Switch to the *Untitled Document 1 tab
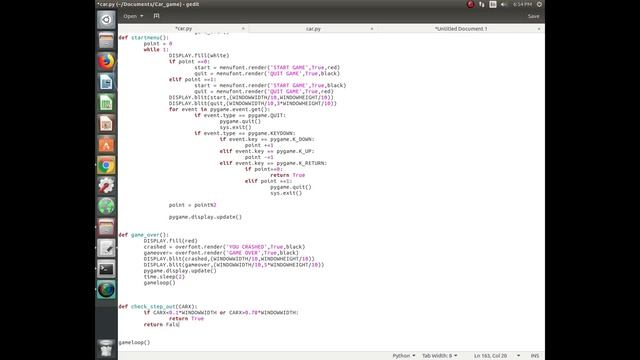This screenshot has width=640, height=360. point(461,29)
